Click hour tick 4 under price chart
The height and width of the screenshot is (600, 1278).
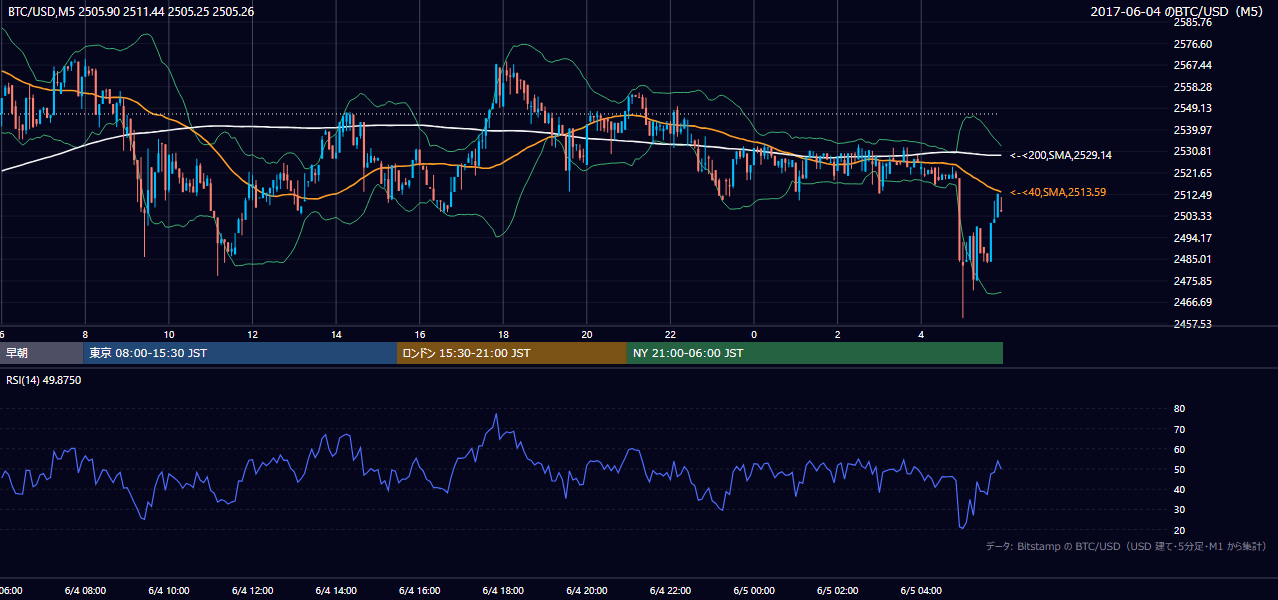coord(921,334)
